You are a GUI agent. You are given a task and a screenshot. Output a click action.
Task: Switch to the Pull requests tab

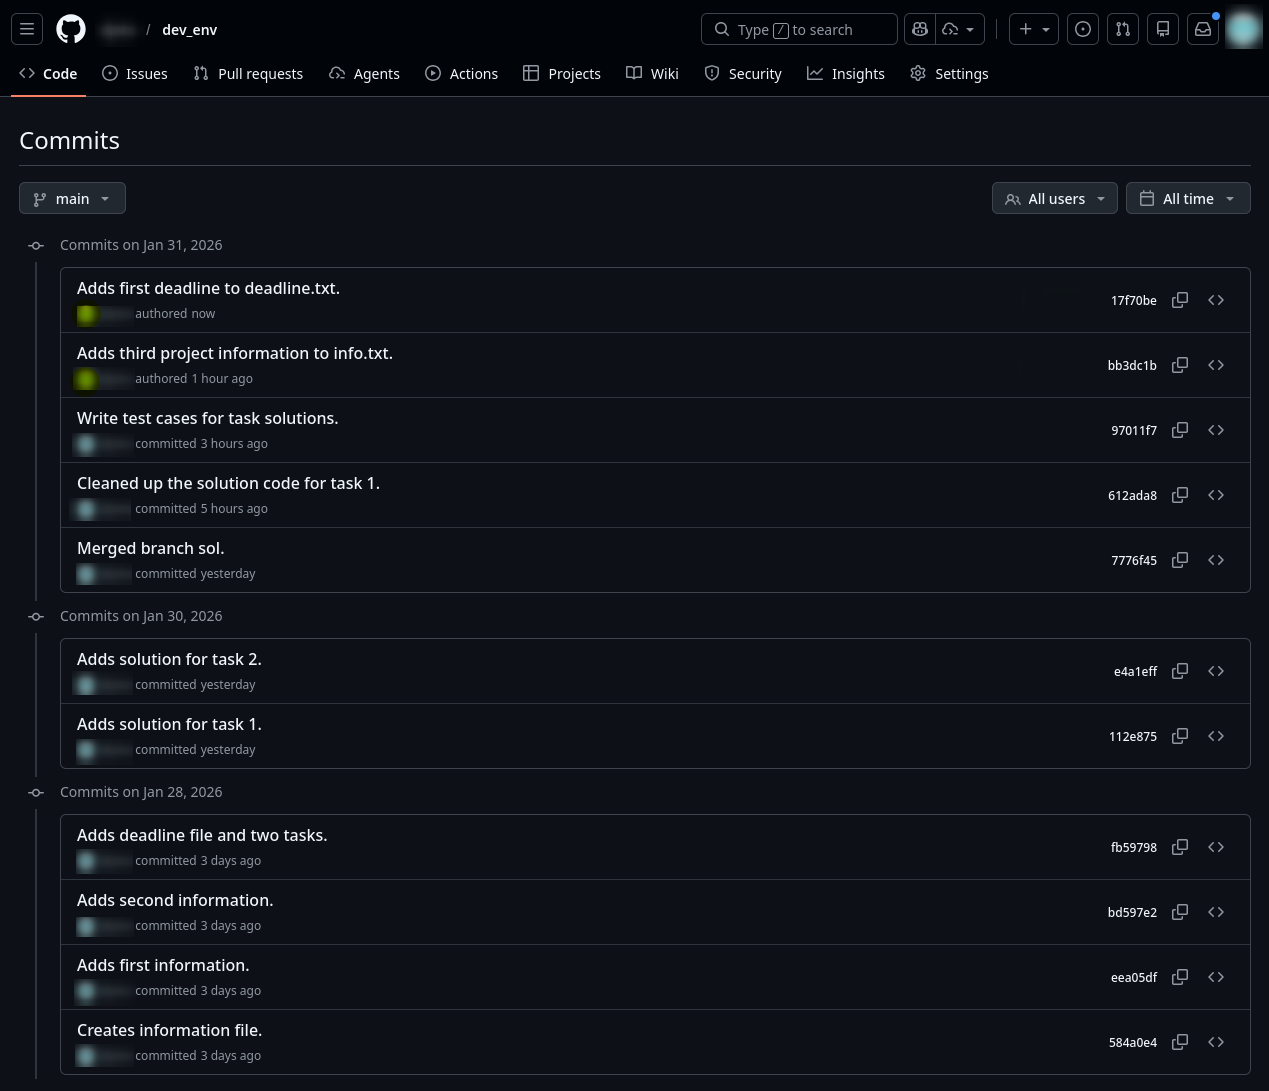[x=248, y=74]
